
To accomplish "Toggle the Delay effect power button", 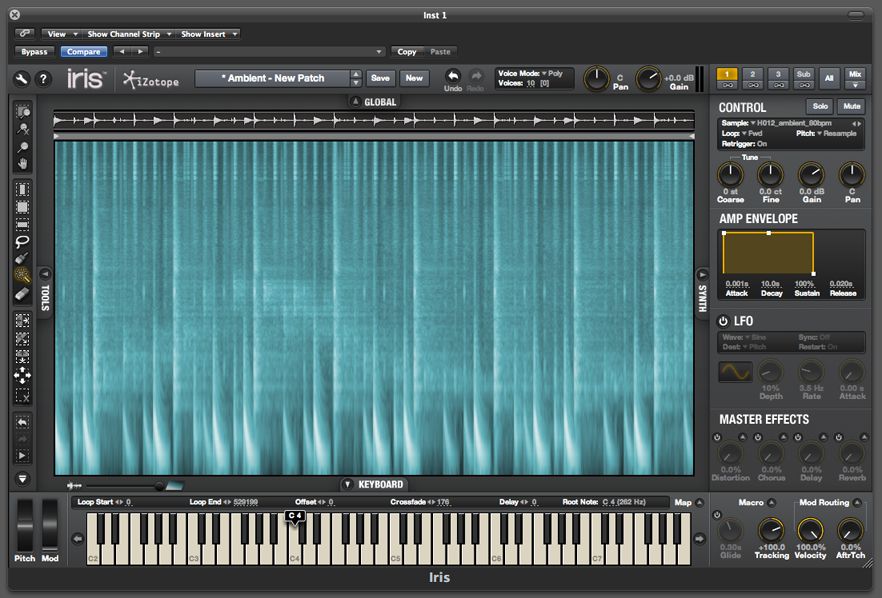I will (x=798, y=437).
